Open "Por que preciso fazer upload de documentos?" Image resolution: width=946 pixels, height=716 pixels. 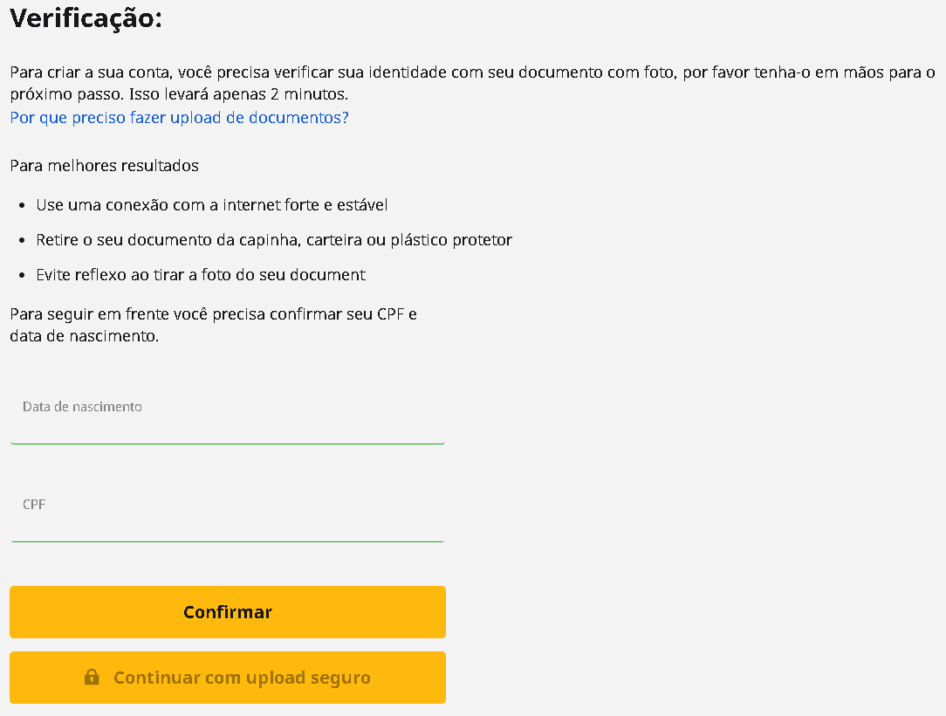click(x=179, y=118)
